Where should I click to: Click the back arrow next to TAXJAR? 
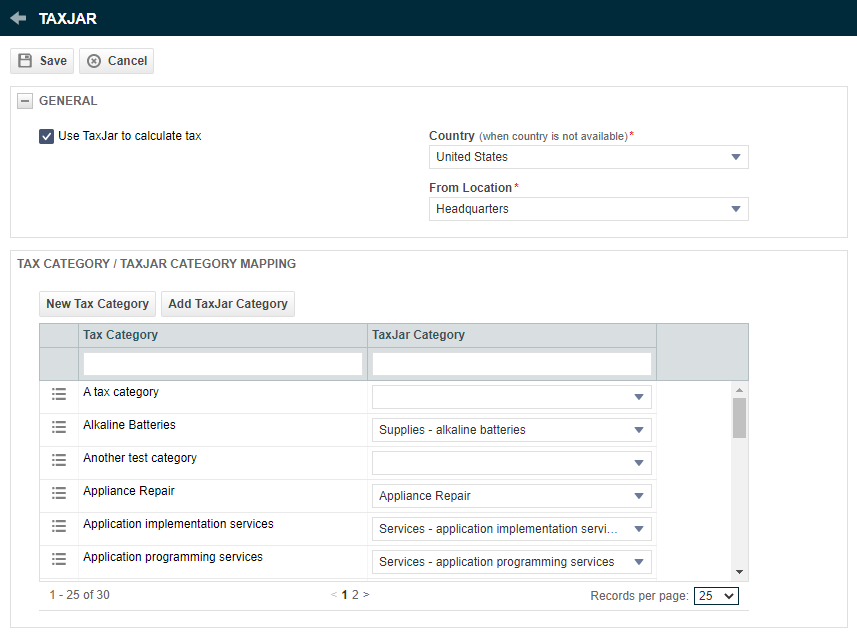[18, 18]
